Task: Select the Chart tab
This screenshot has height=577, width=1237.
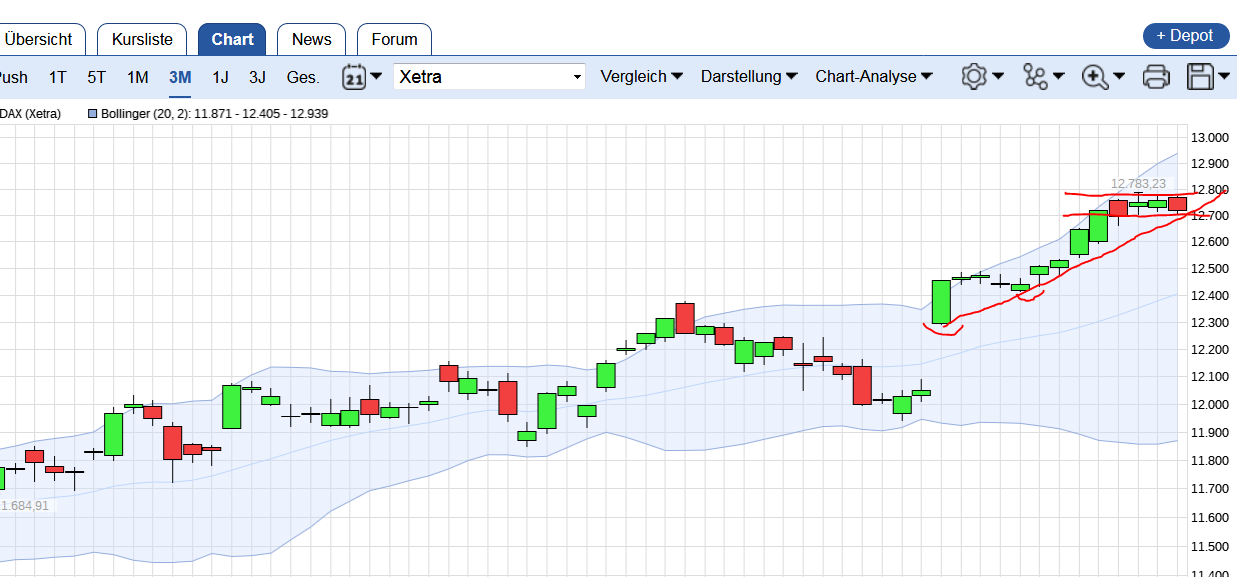Action: coord(232,39)
